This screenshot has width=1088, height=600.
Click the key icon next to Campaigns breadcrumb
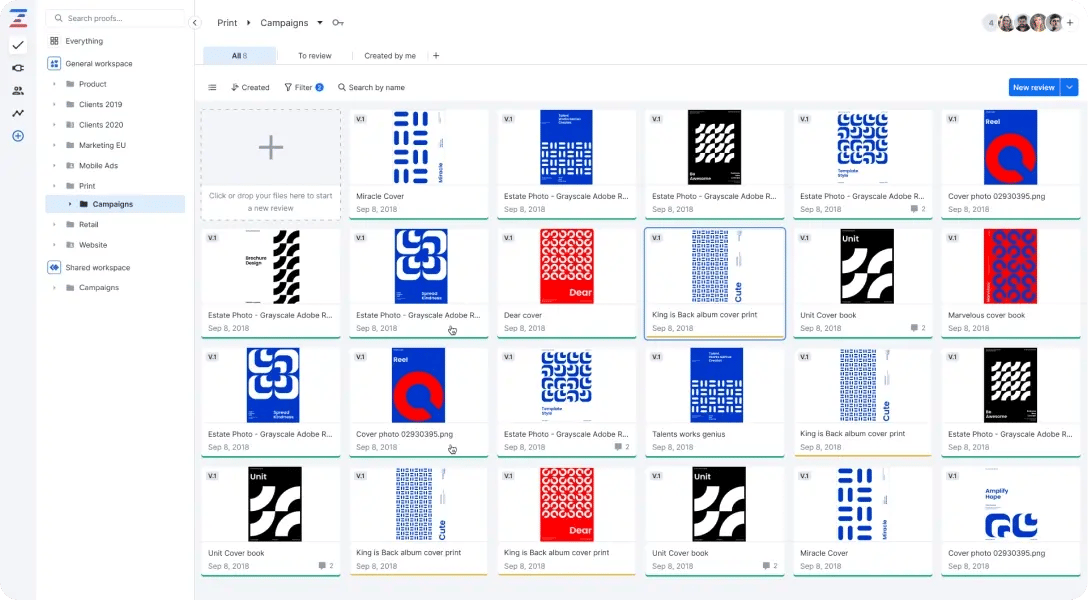pos(338,21)
